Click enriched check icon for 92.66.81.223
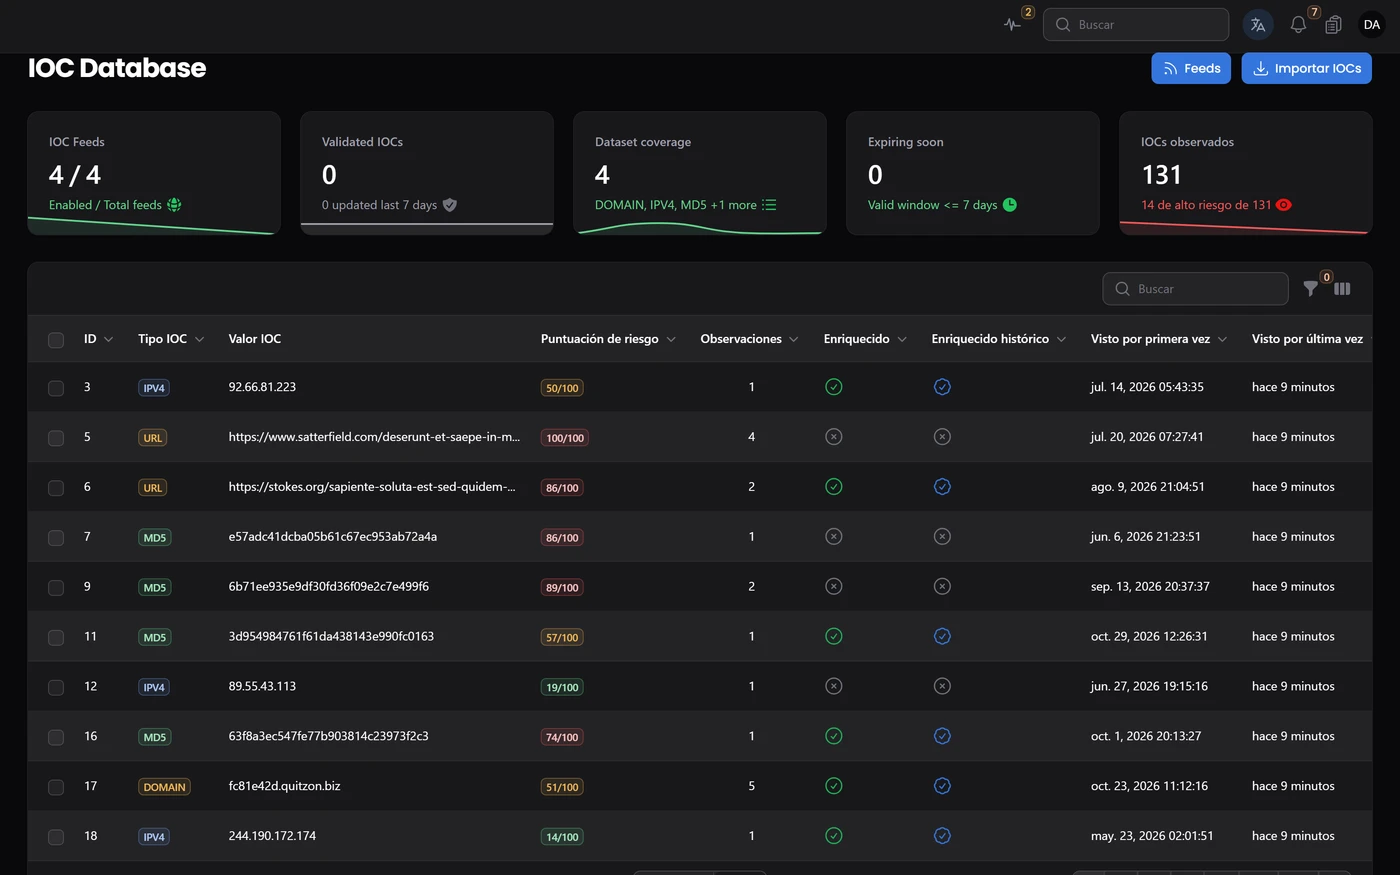Viewport: 1400px width, 875px height. 834,387
